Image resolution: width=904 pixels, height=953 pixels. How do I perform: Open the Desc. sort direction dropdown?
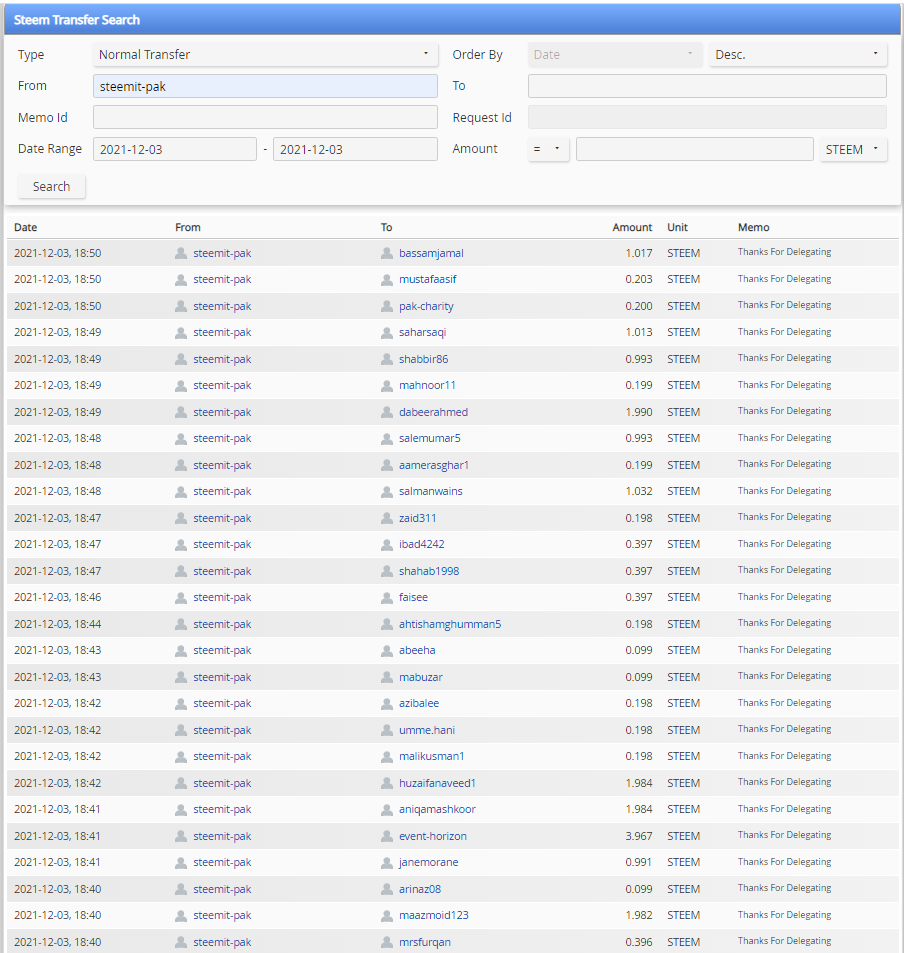point(798,54)
